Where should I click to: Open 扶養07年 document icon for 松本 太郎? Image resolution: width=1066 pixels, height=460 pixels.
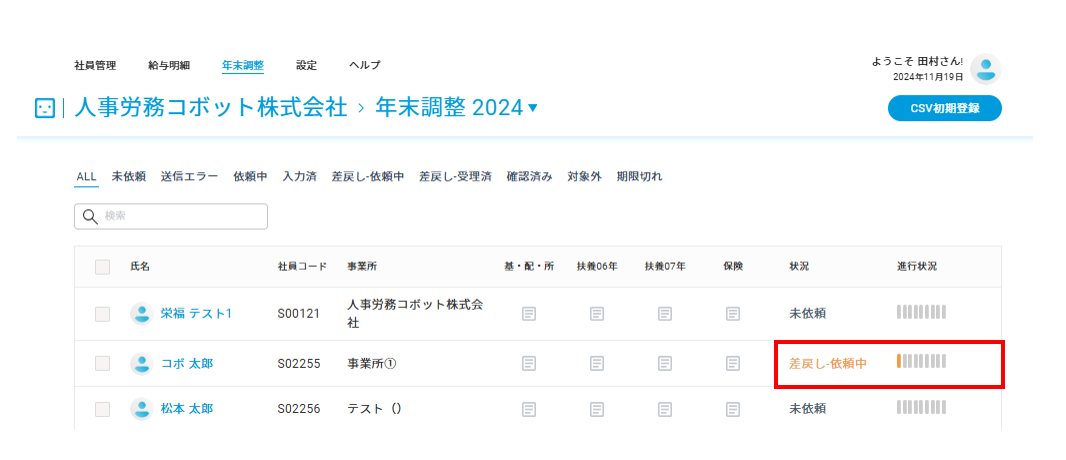(x=665, y=409)
